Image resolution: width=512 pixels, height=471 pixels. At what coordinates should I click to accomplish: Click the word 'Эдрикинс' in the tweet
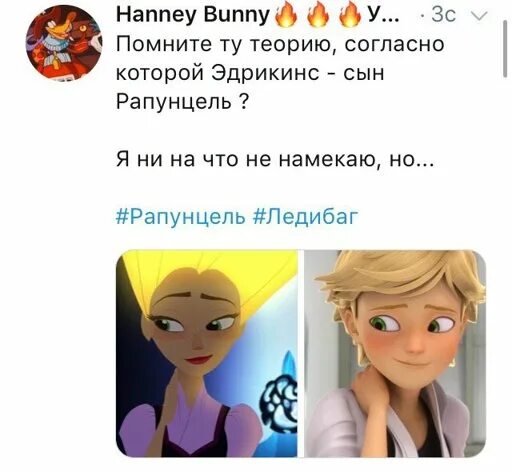(x=266, y=73)
